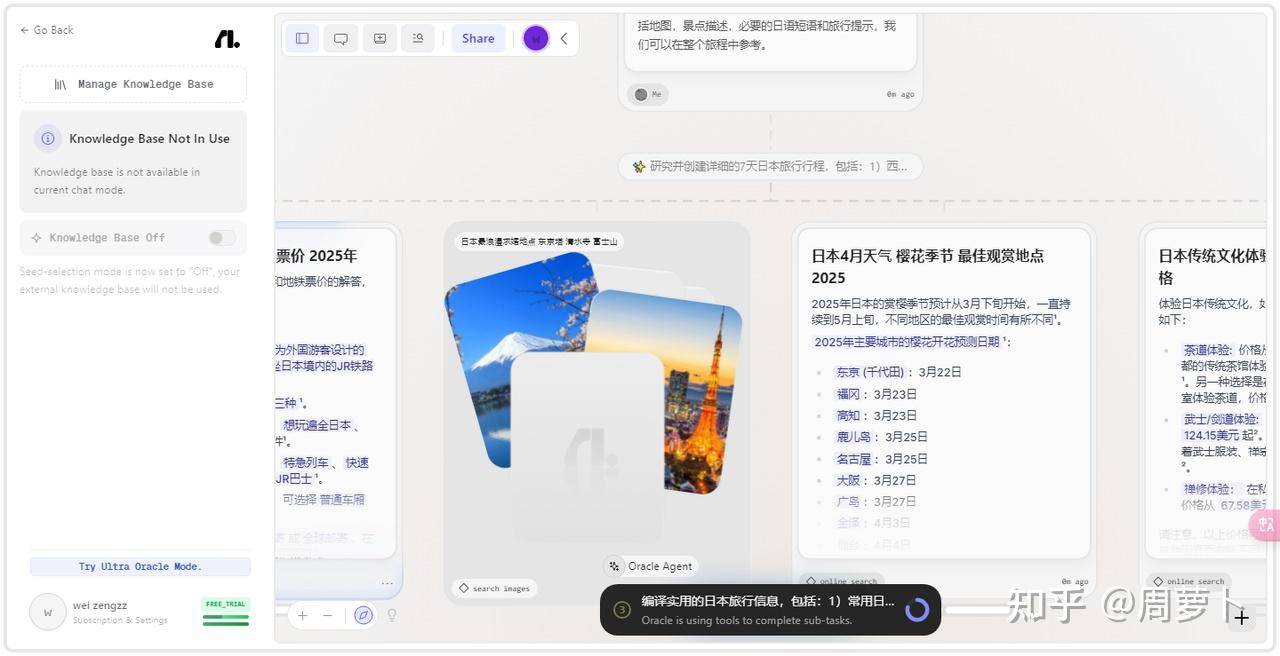Click the 茶道体验 highlighted term
The image size is (1280, 656).
(1208, 350)
